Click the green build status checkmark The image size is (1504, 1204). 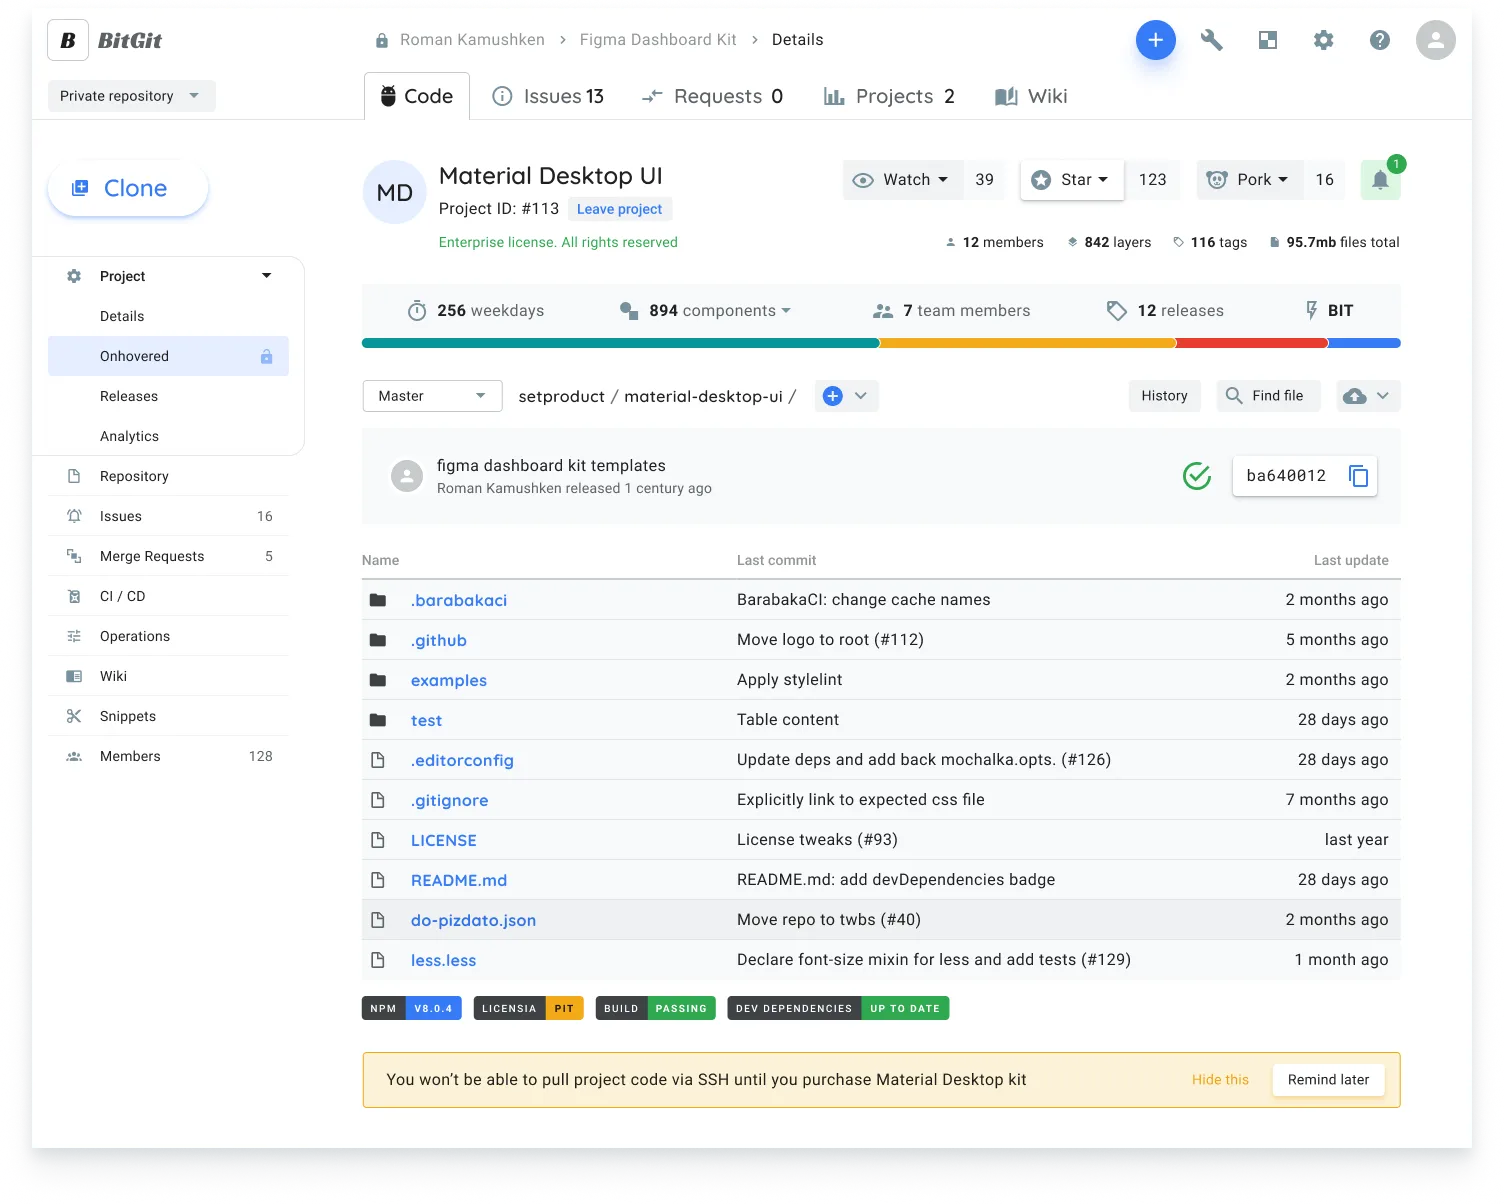pos(1196,476)
